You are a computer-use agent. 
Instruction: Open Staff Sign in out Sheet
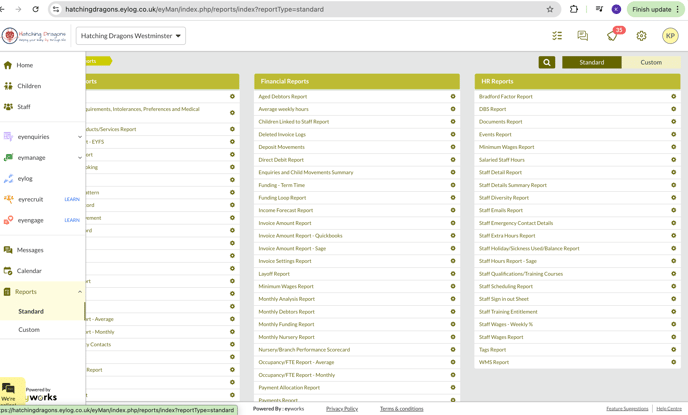(504, 299)
